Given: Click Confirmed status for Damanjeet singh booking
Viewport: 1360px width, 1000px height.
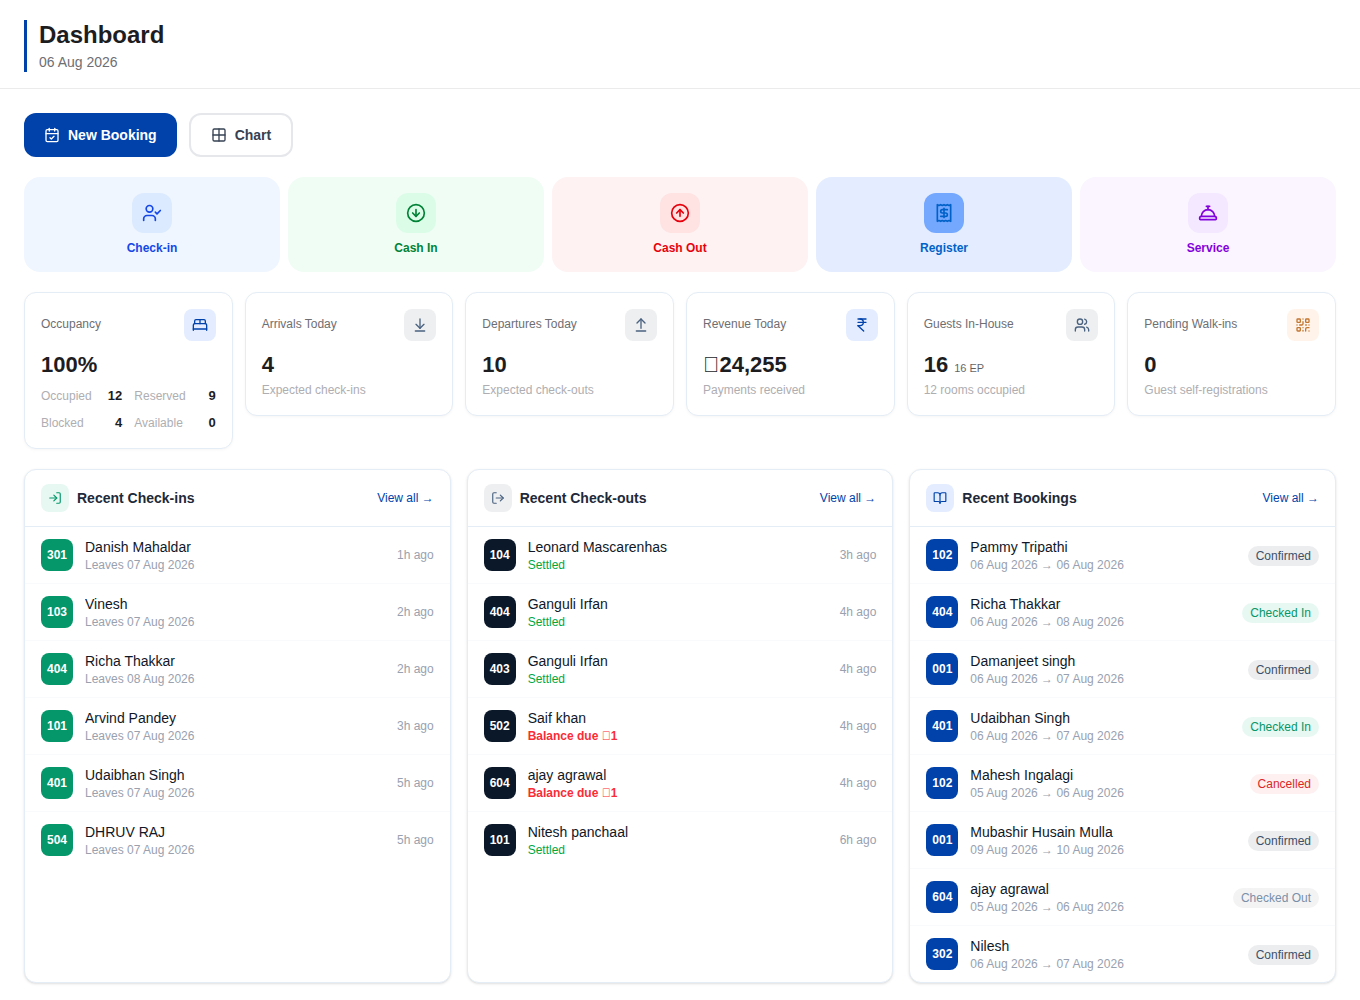Looking at the screenshot, I should tap(1283, 670).
